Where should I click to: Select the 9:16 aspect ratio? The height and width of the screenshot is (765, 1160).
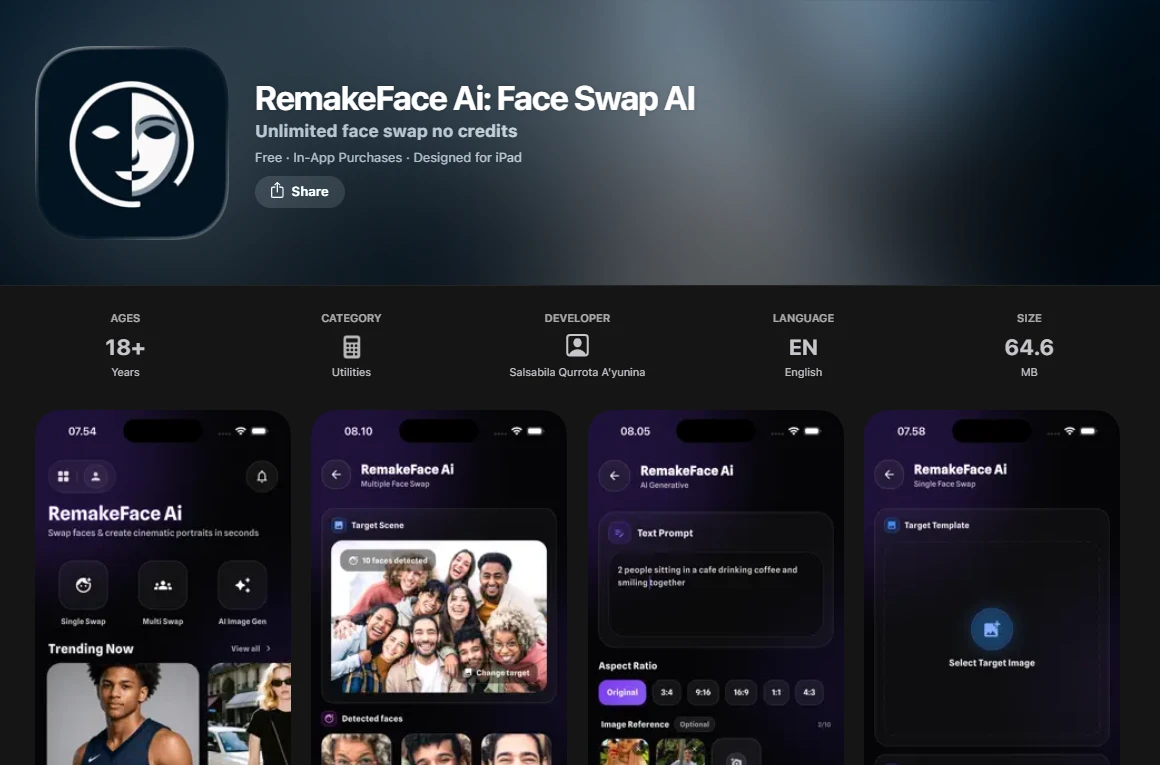(x=703, y=692)
